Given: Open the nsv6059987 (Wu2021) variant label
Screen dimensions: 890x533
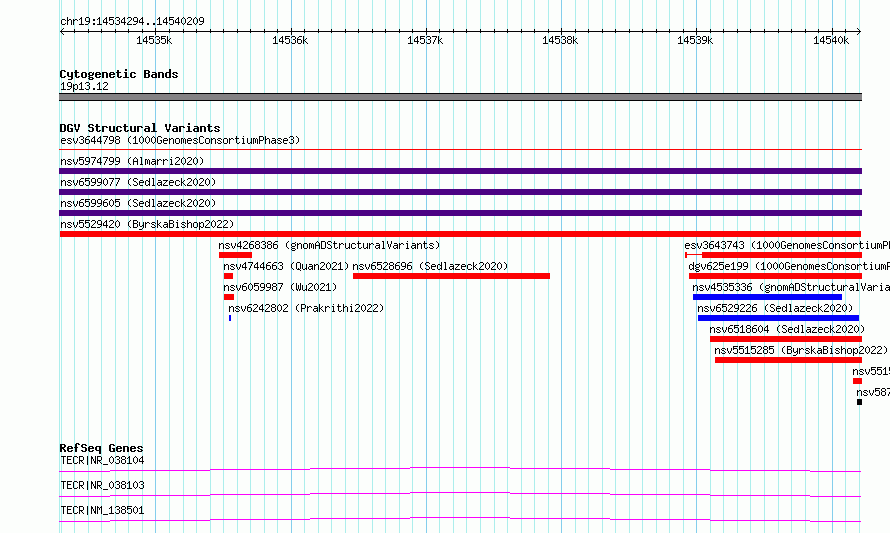Looking at the screenshot, I should pos(280,287).
